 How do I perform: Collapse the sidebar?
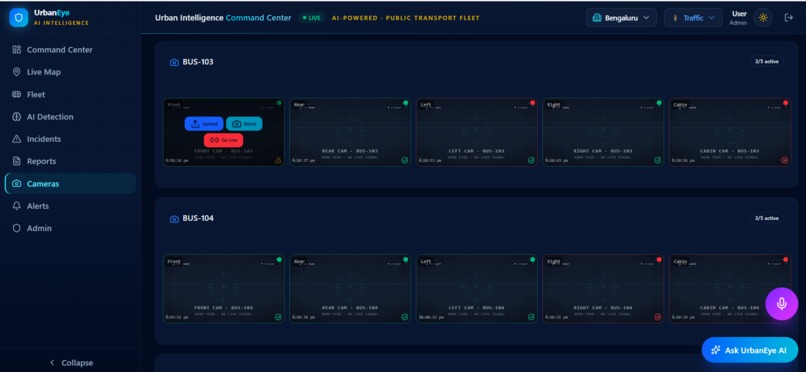[71, 363]
